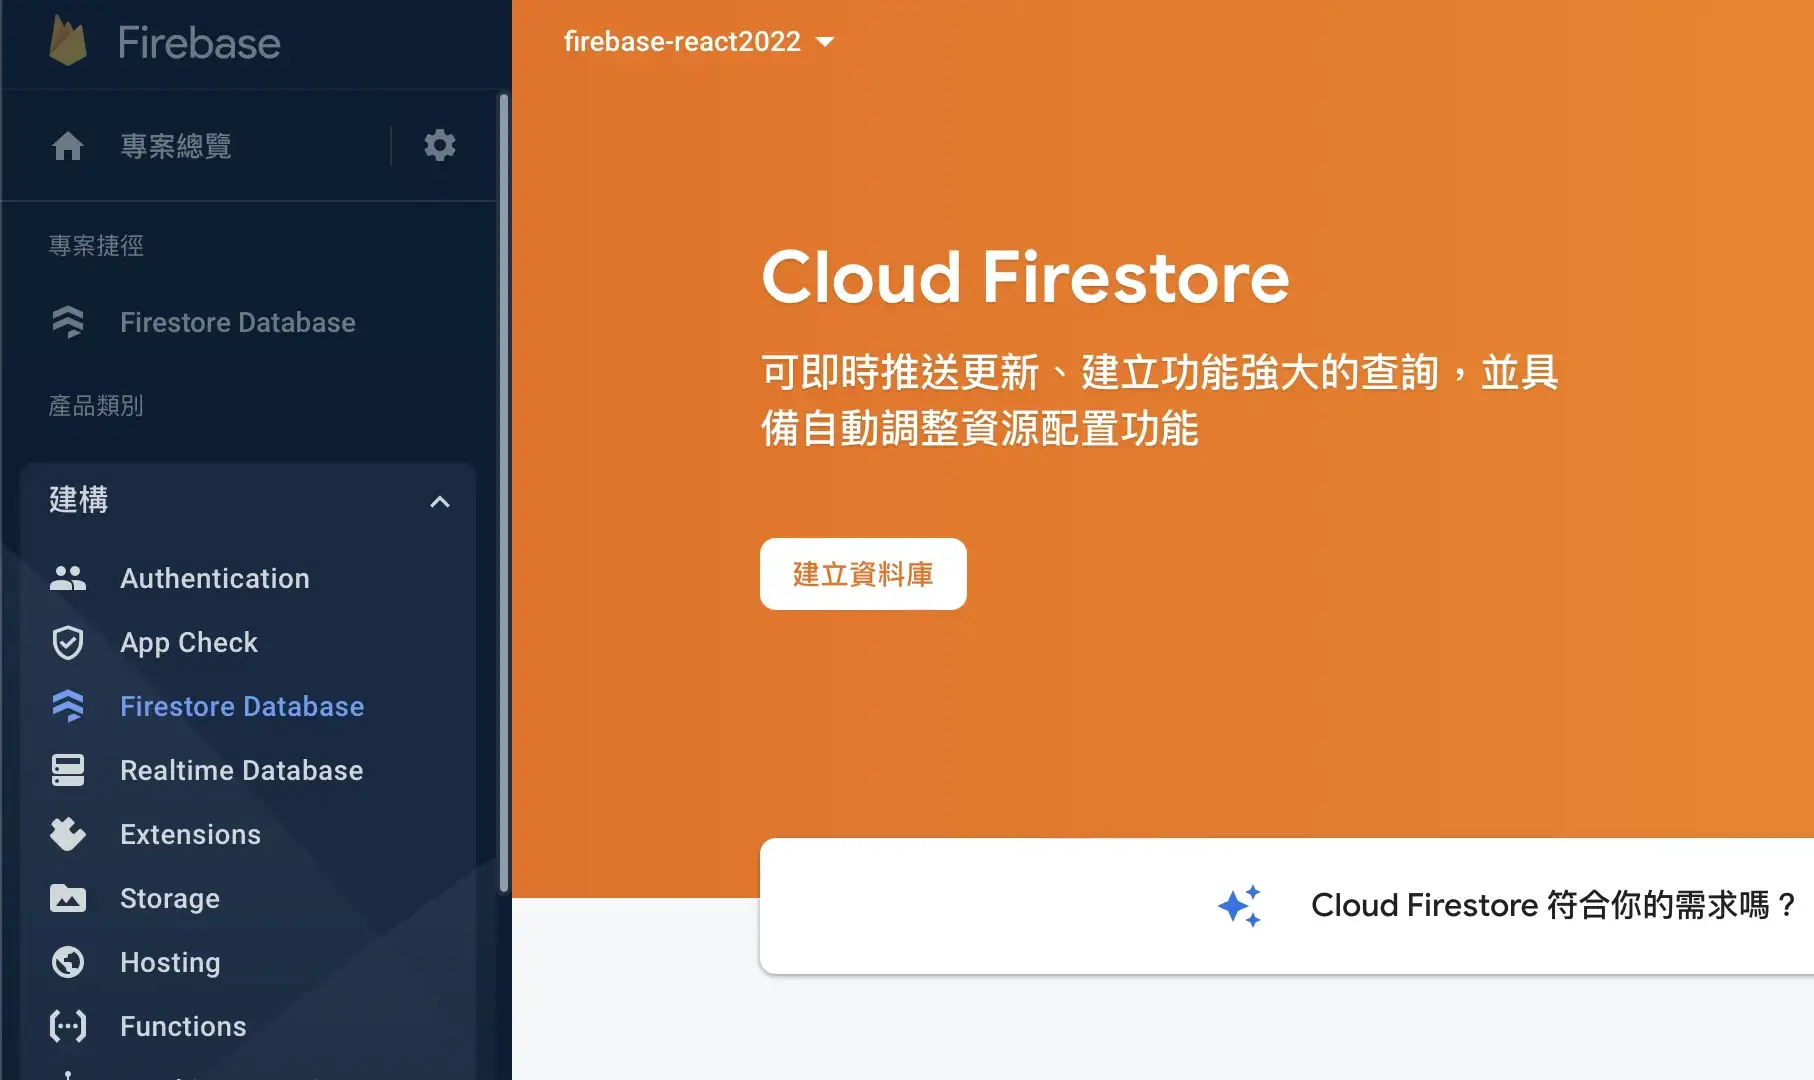Collapse the 建構 section chevron
The image size is (1814, 1080).
(x=440, y=502)
